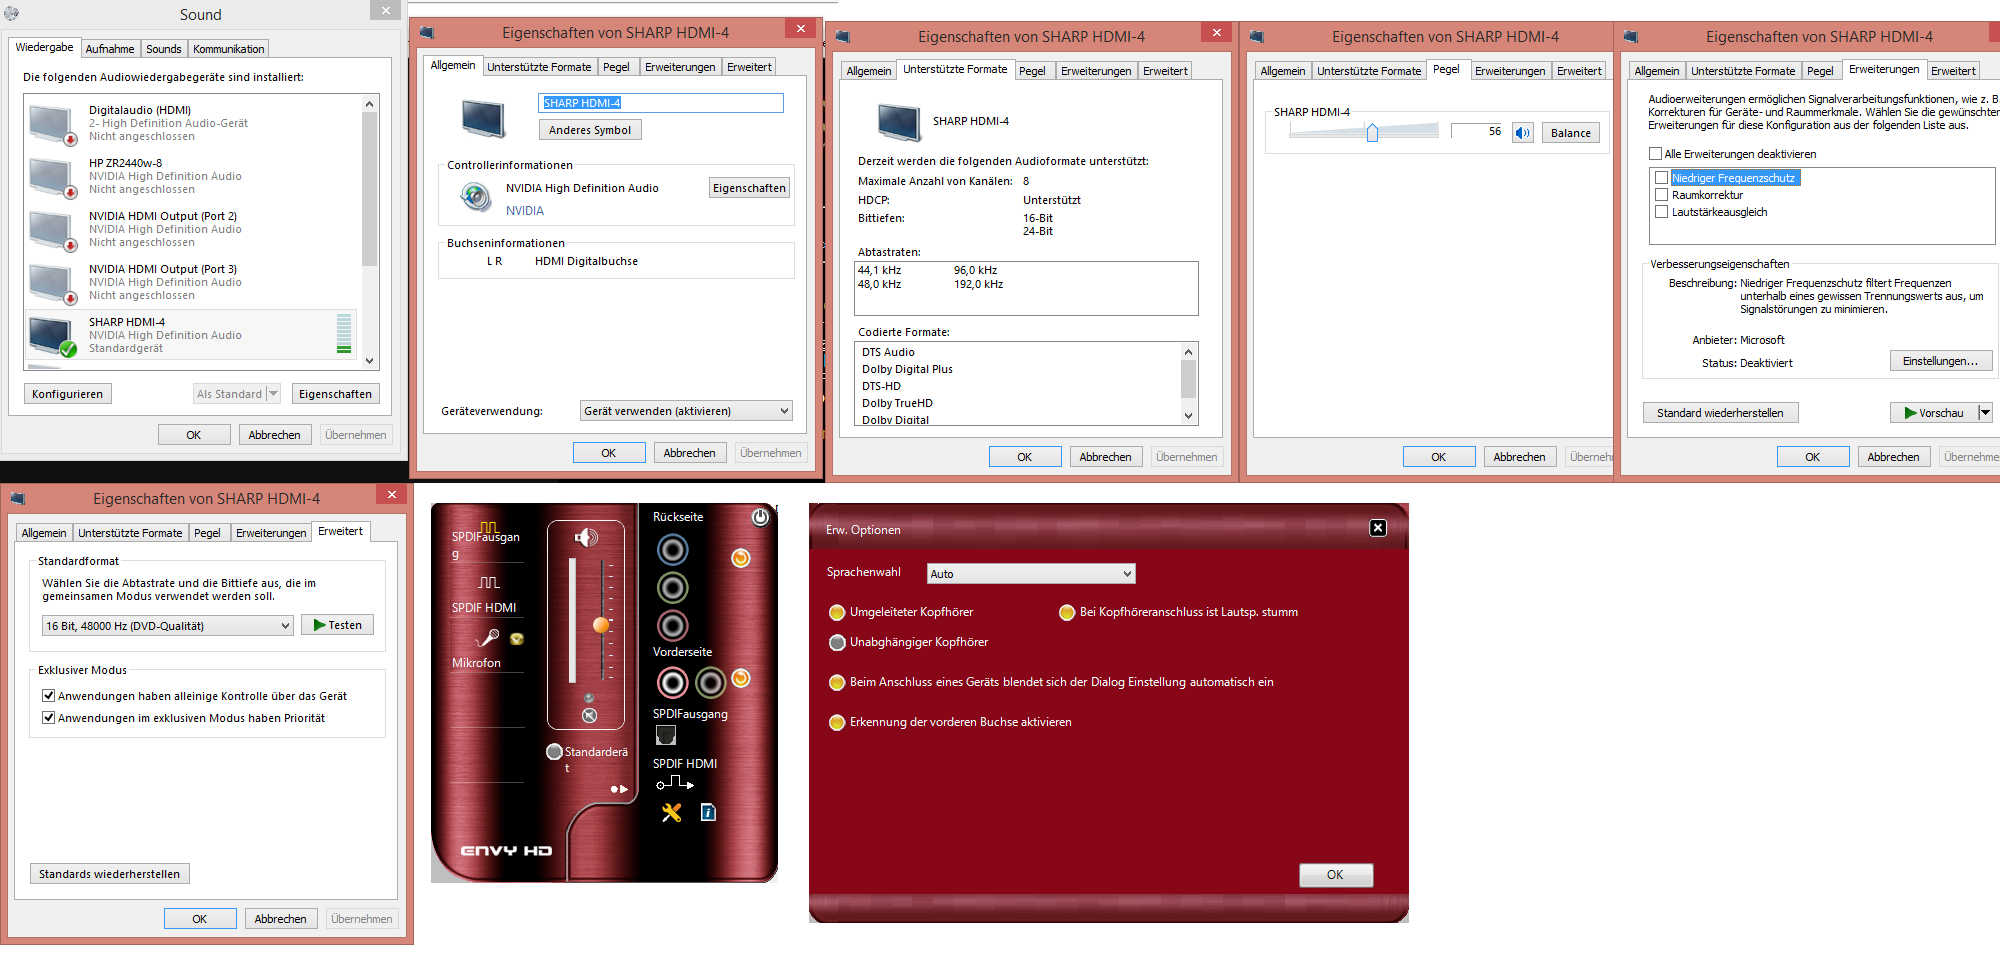Open Unterstützte Formate tab in first properties window
This screenshot has width=2000, height=961.
539,67
